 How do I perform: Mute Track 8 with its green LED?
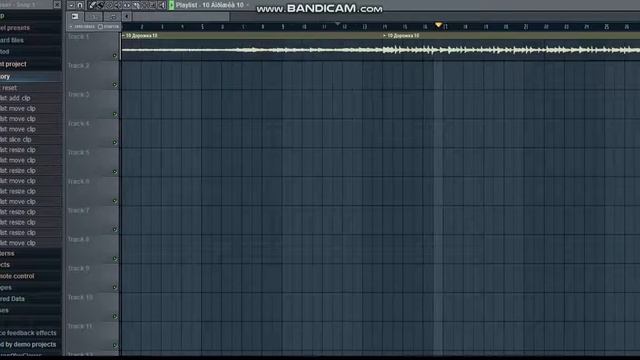coord(115,258)
